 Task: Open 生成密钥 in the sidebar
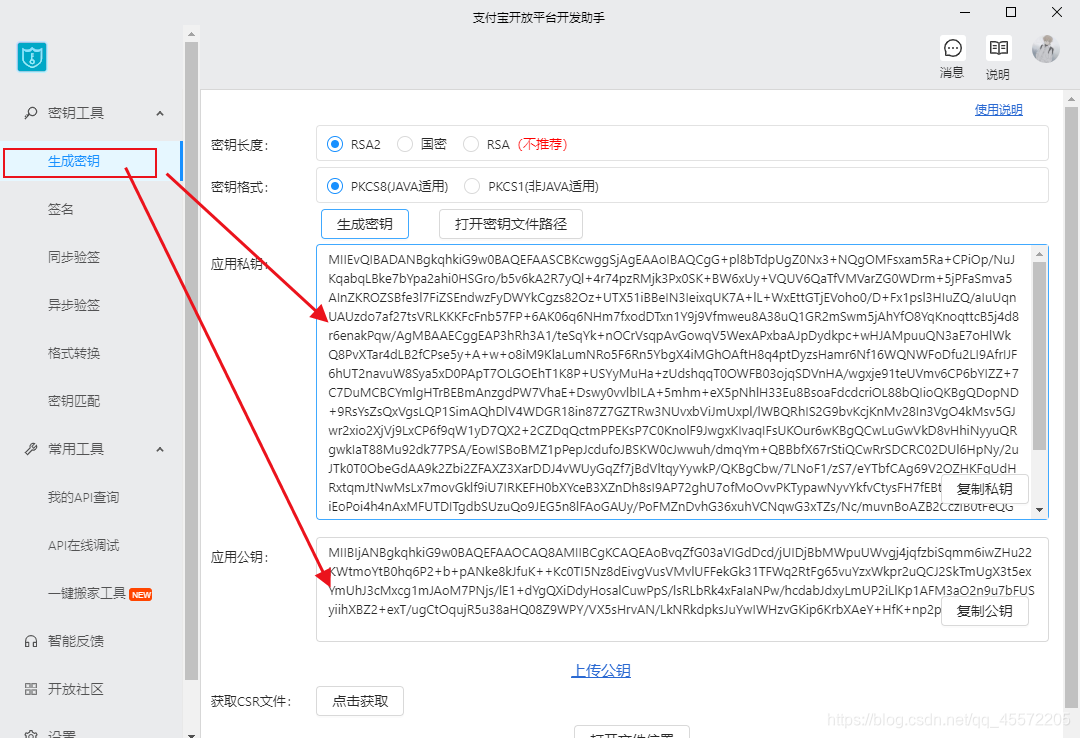[x=74, y=161]
